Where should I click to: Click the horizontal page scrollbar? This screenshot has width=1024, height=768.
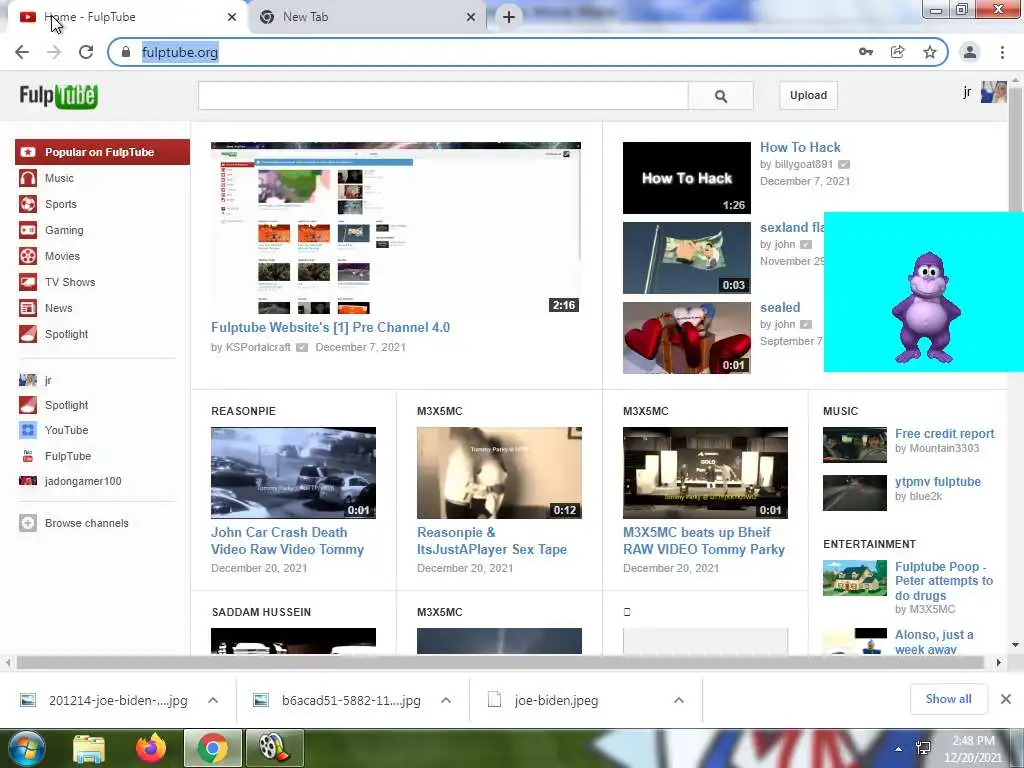500,663
